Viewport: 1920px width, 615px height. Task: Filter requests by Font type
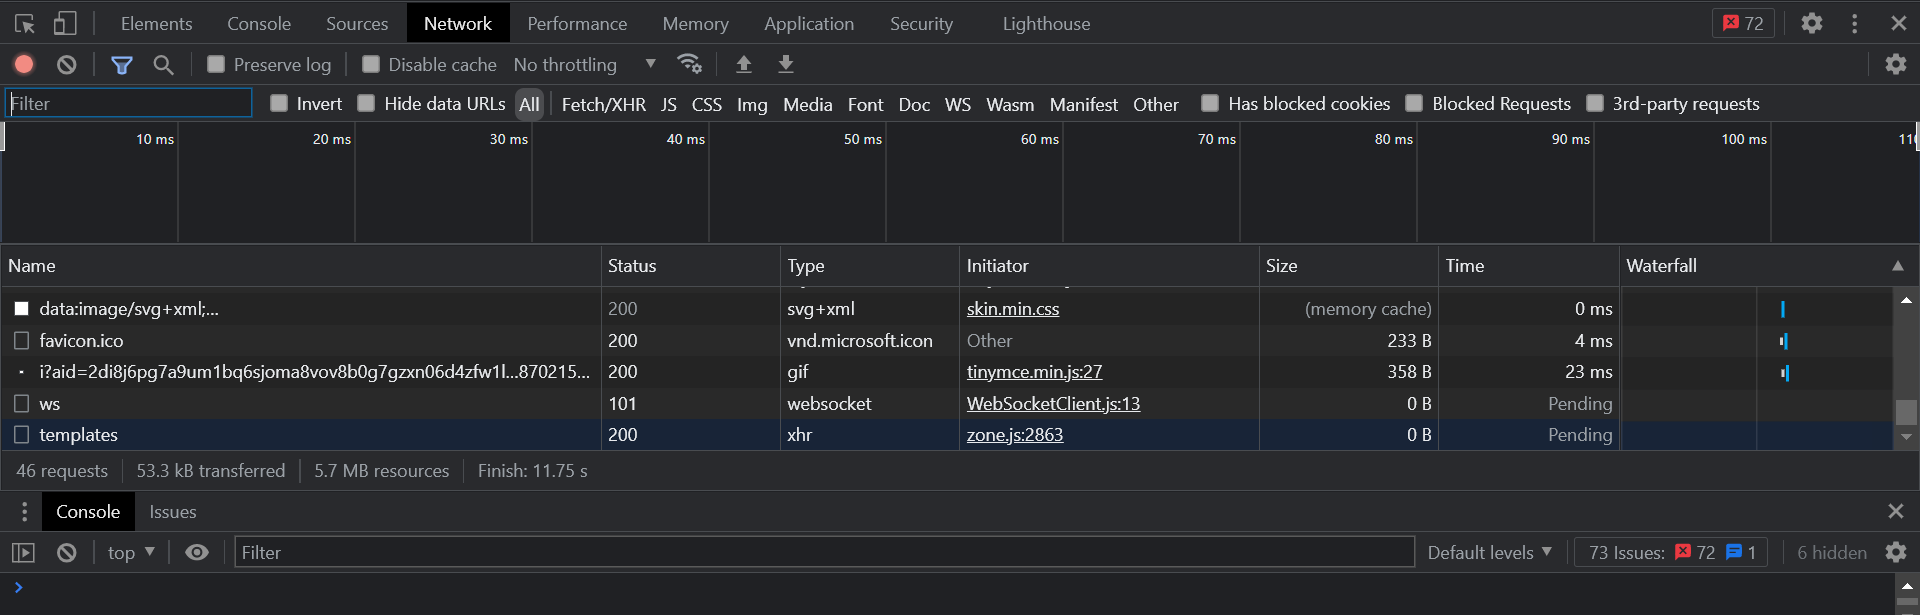pos(865,104)
